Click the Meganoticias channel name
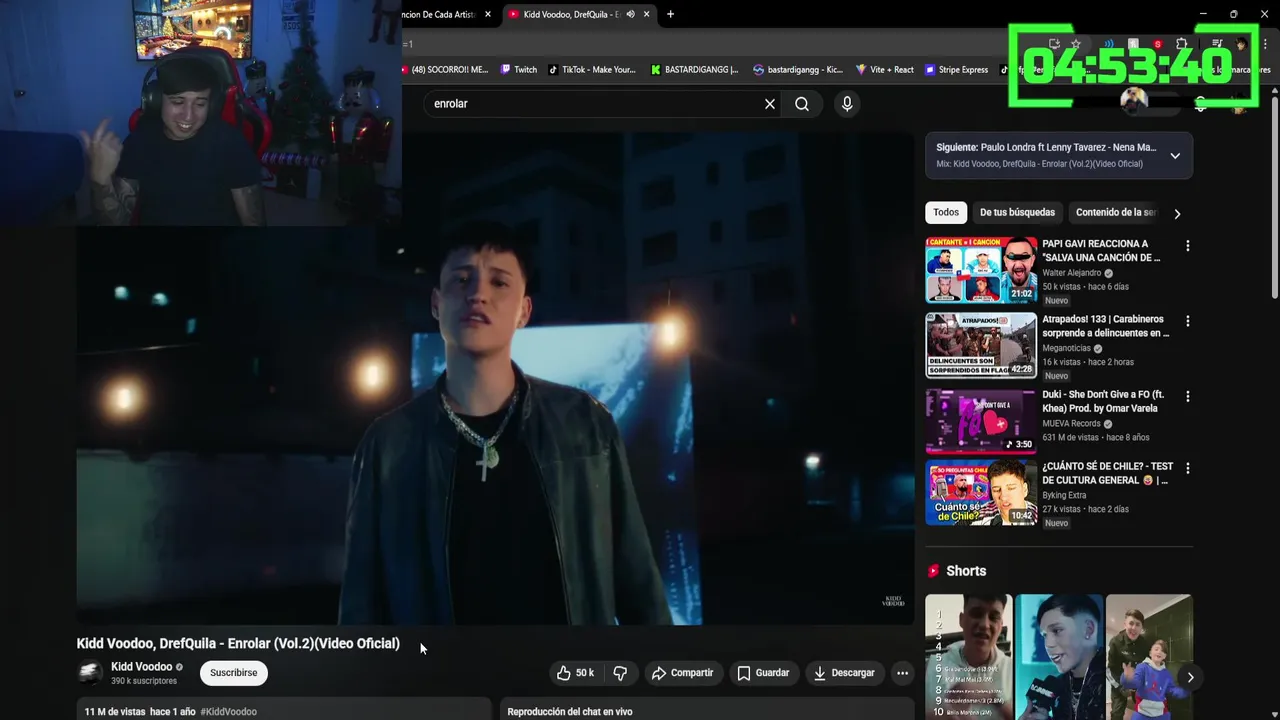1280x720 pixels. (1066, 348)
